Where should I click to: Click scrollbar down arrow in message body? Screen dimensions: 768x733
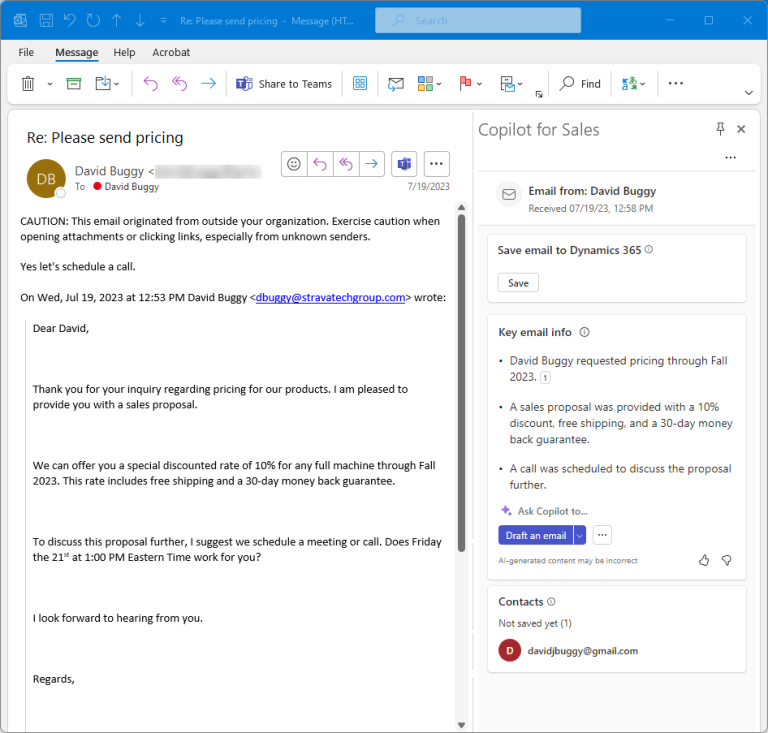pos(461,725)
